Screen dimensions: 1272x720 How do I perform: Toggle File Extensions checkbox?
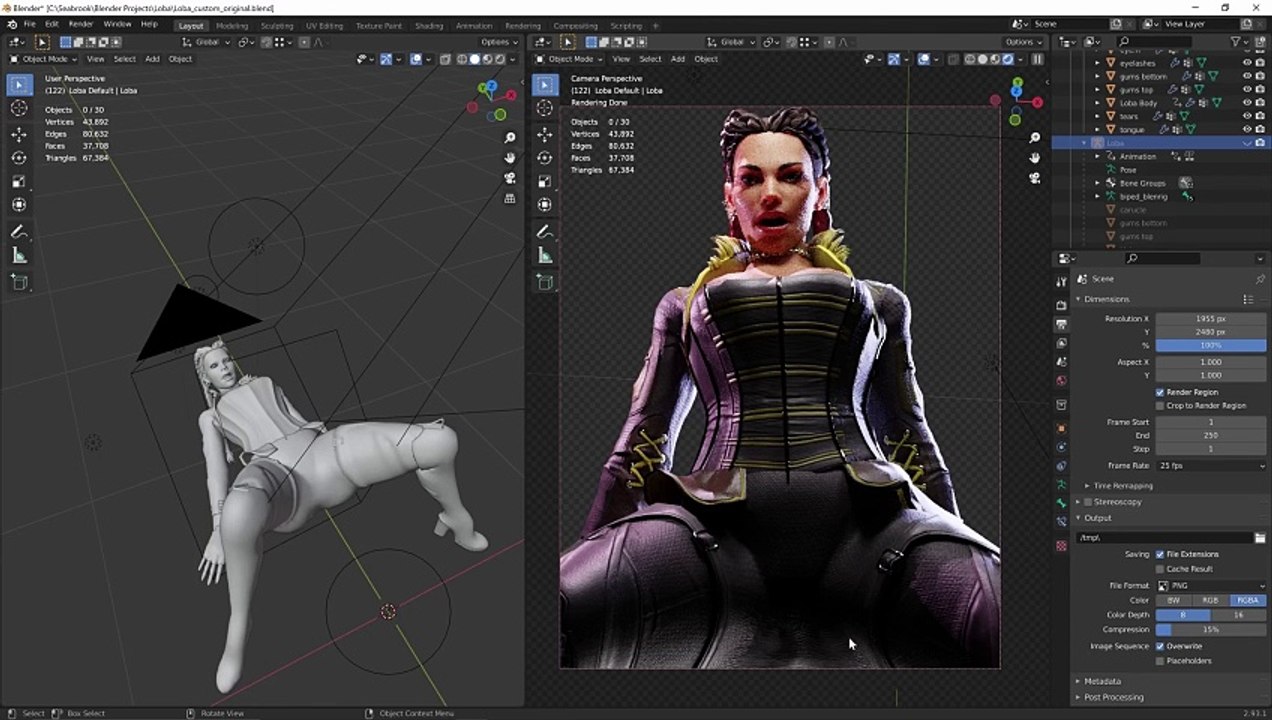1160,554
